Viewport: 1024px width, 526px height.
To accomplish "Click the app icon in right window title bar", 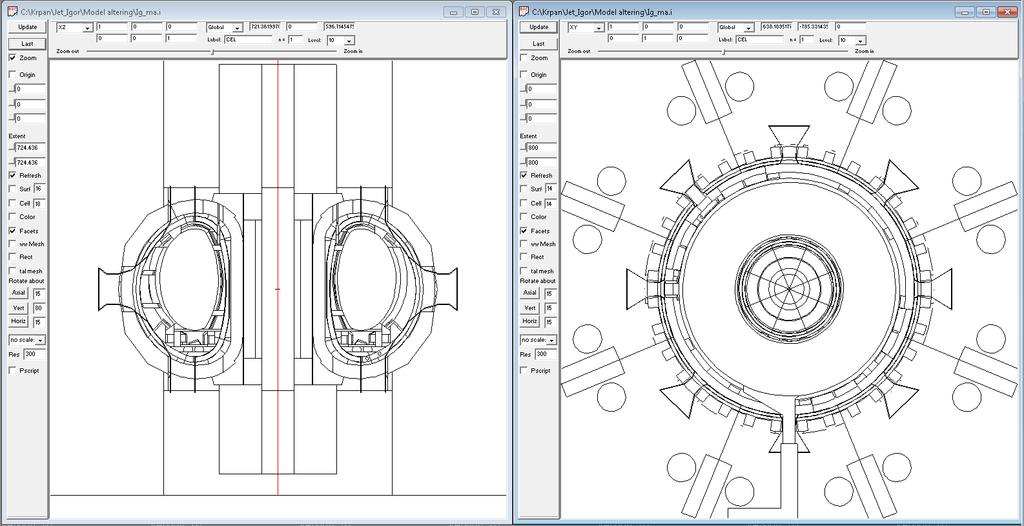I will click(x=524, y=12).
